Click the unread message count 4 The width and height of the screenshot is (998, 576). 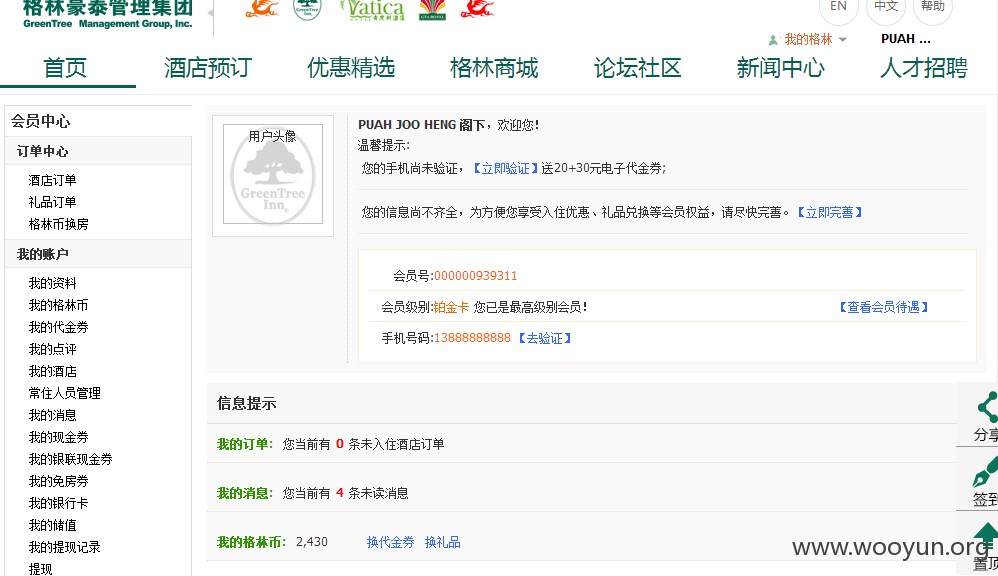click(x=339, y=493)
